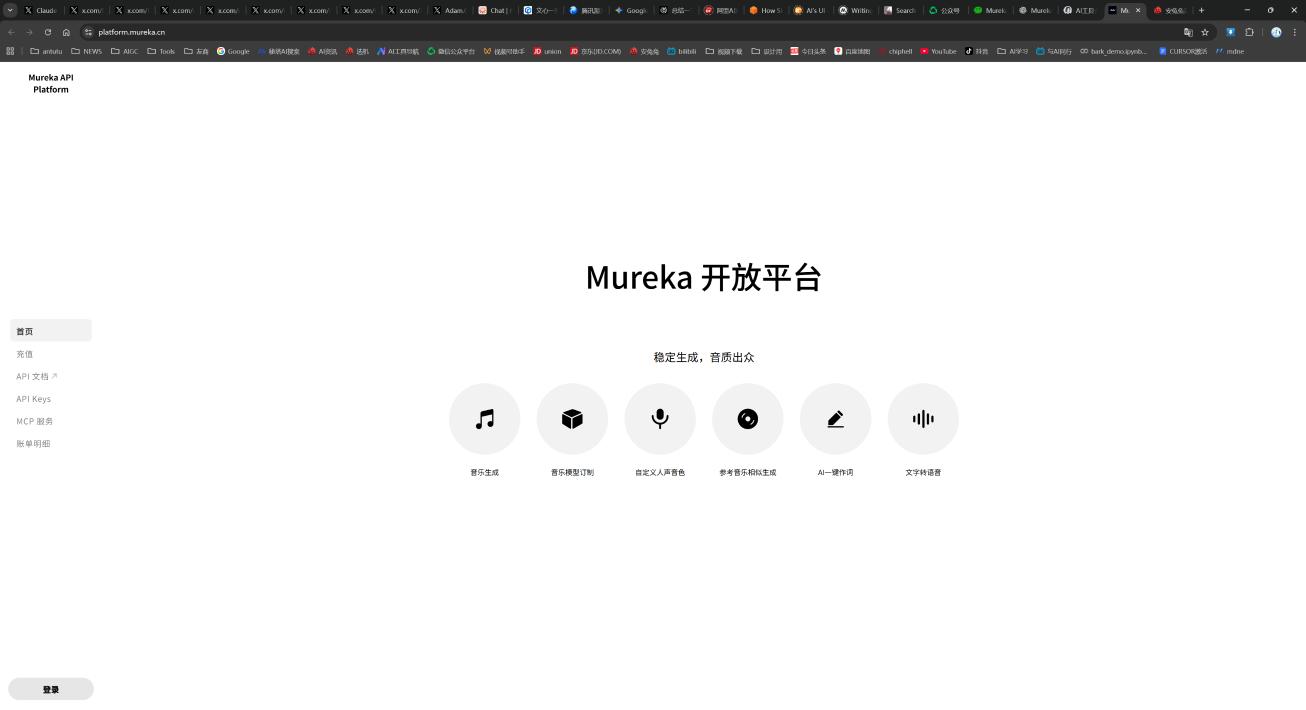The height and width of the screenshot is (710, 1306).
Task: Open a new browser tab
Action: pos(1201,10)
